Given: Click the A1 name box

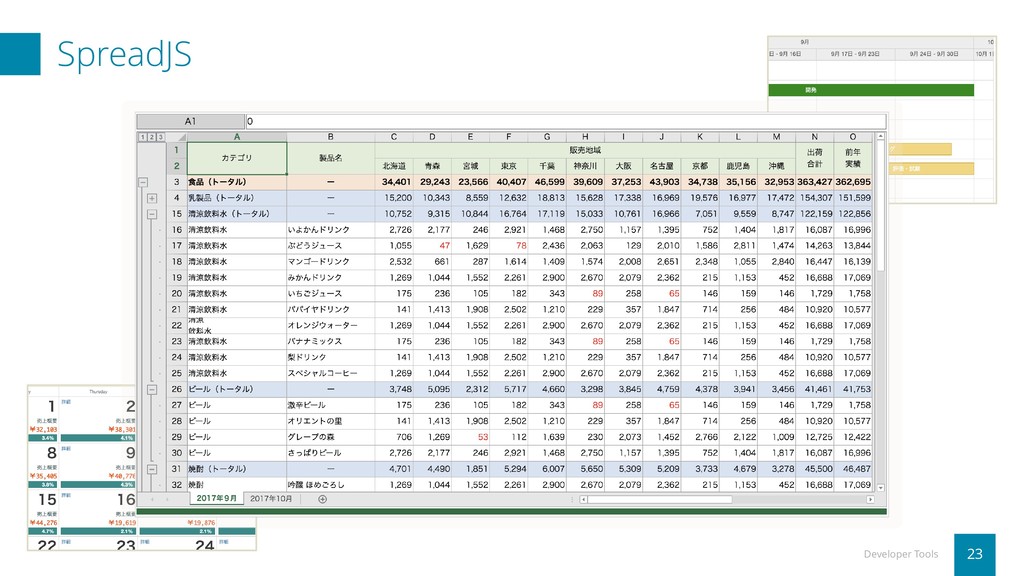Looking at the screenshot, I should (x=190, y=121).
